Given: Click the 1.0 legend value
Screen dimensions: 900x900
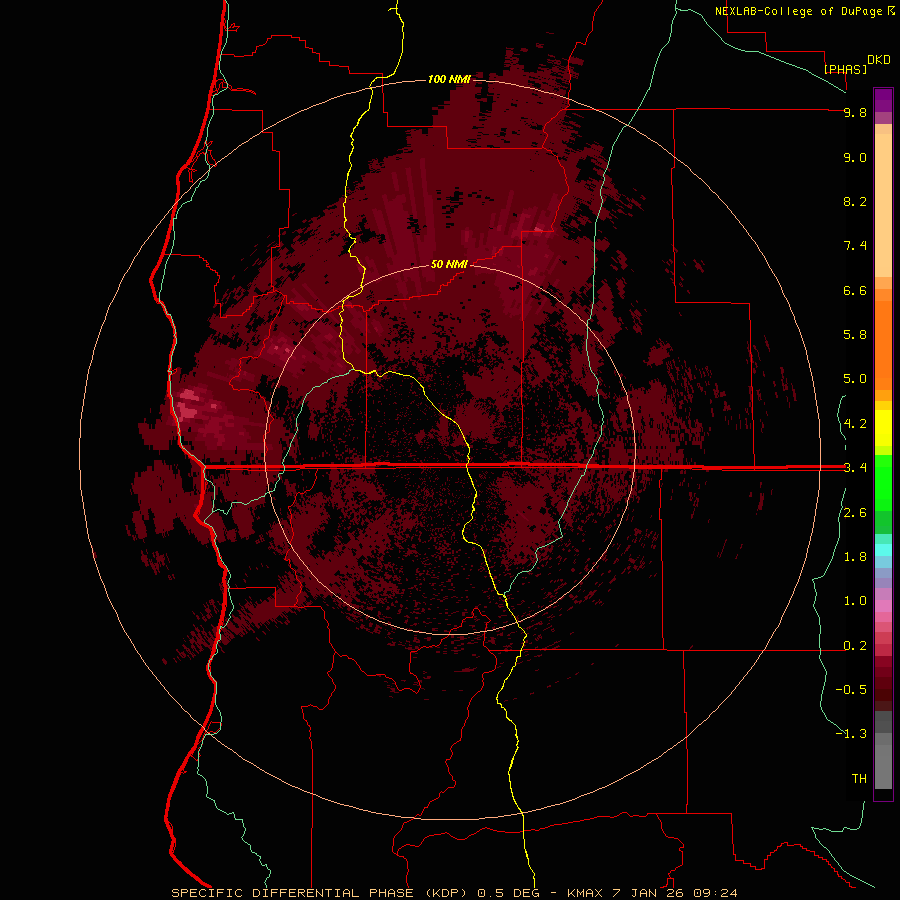Looking at the screenshot, I should coord(855,601).
